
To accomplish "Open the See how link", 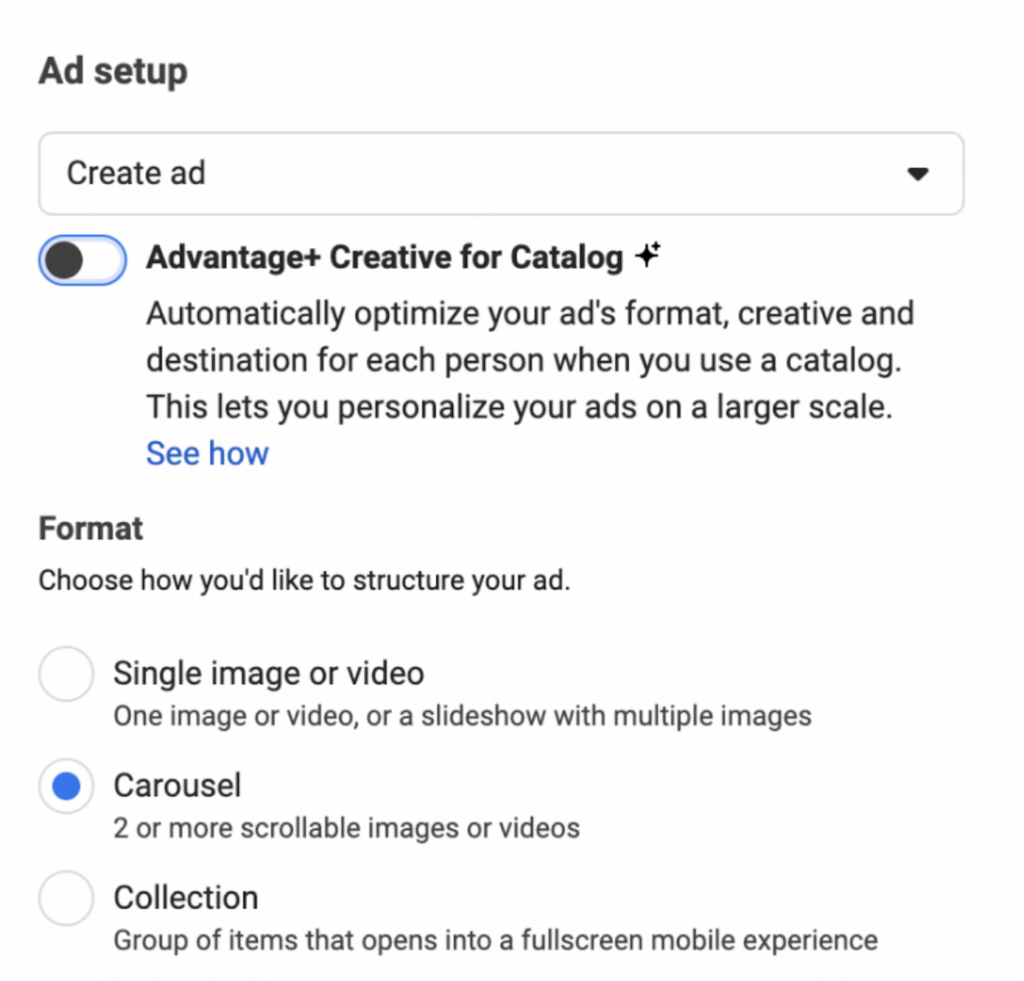I will 207,453.
